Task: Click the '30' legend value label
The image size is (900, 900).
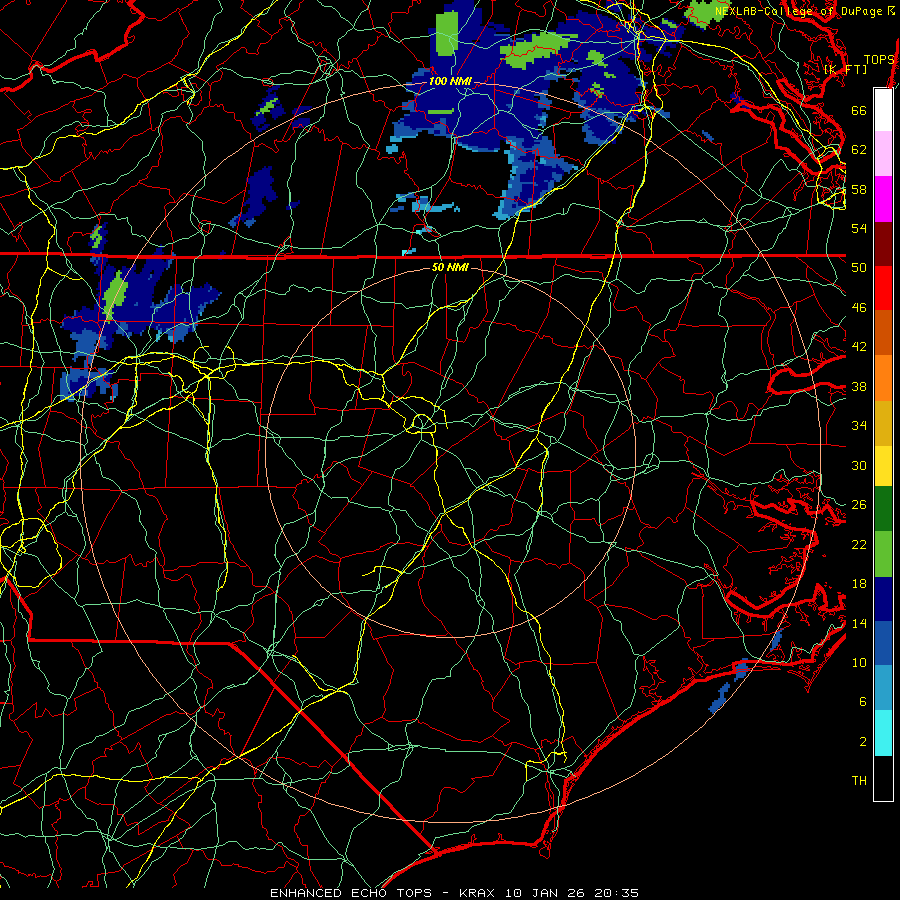Action: [x=859, y=465]
